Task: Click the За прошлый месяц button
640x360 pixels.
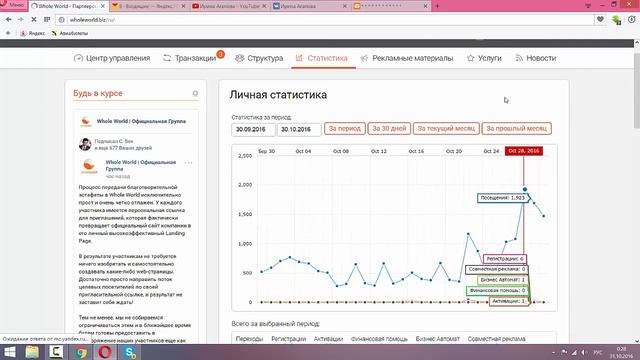Action: tap(516, 129)
